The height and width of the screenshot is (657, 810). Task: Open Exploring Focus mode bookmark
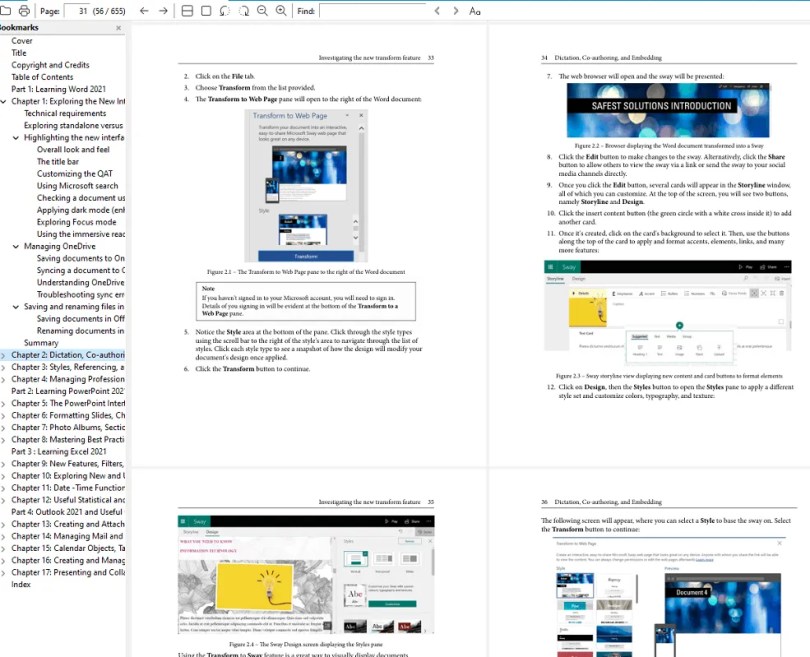pyautogui.click(x=76, y=222)
